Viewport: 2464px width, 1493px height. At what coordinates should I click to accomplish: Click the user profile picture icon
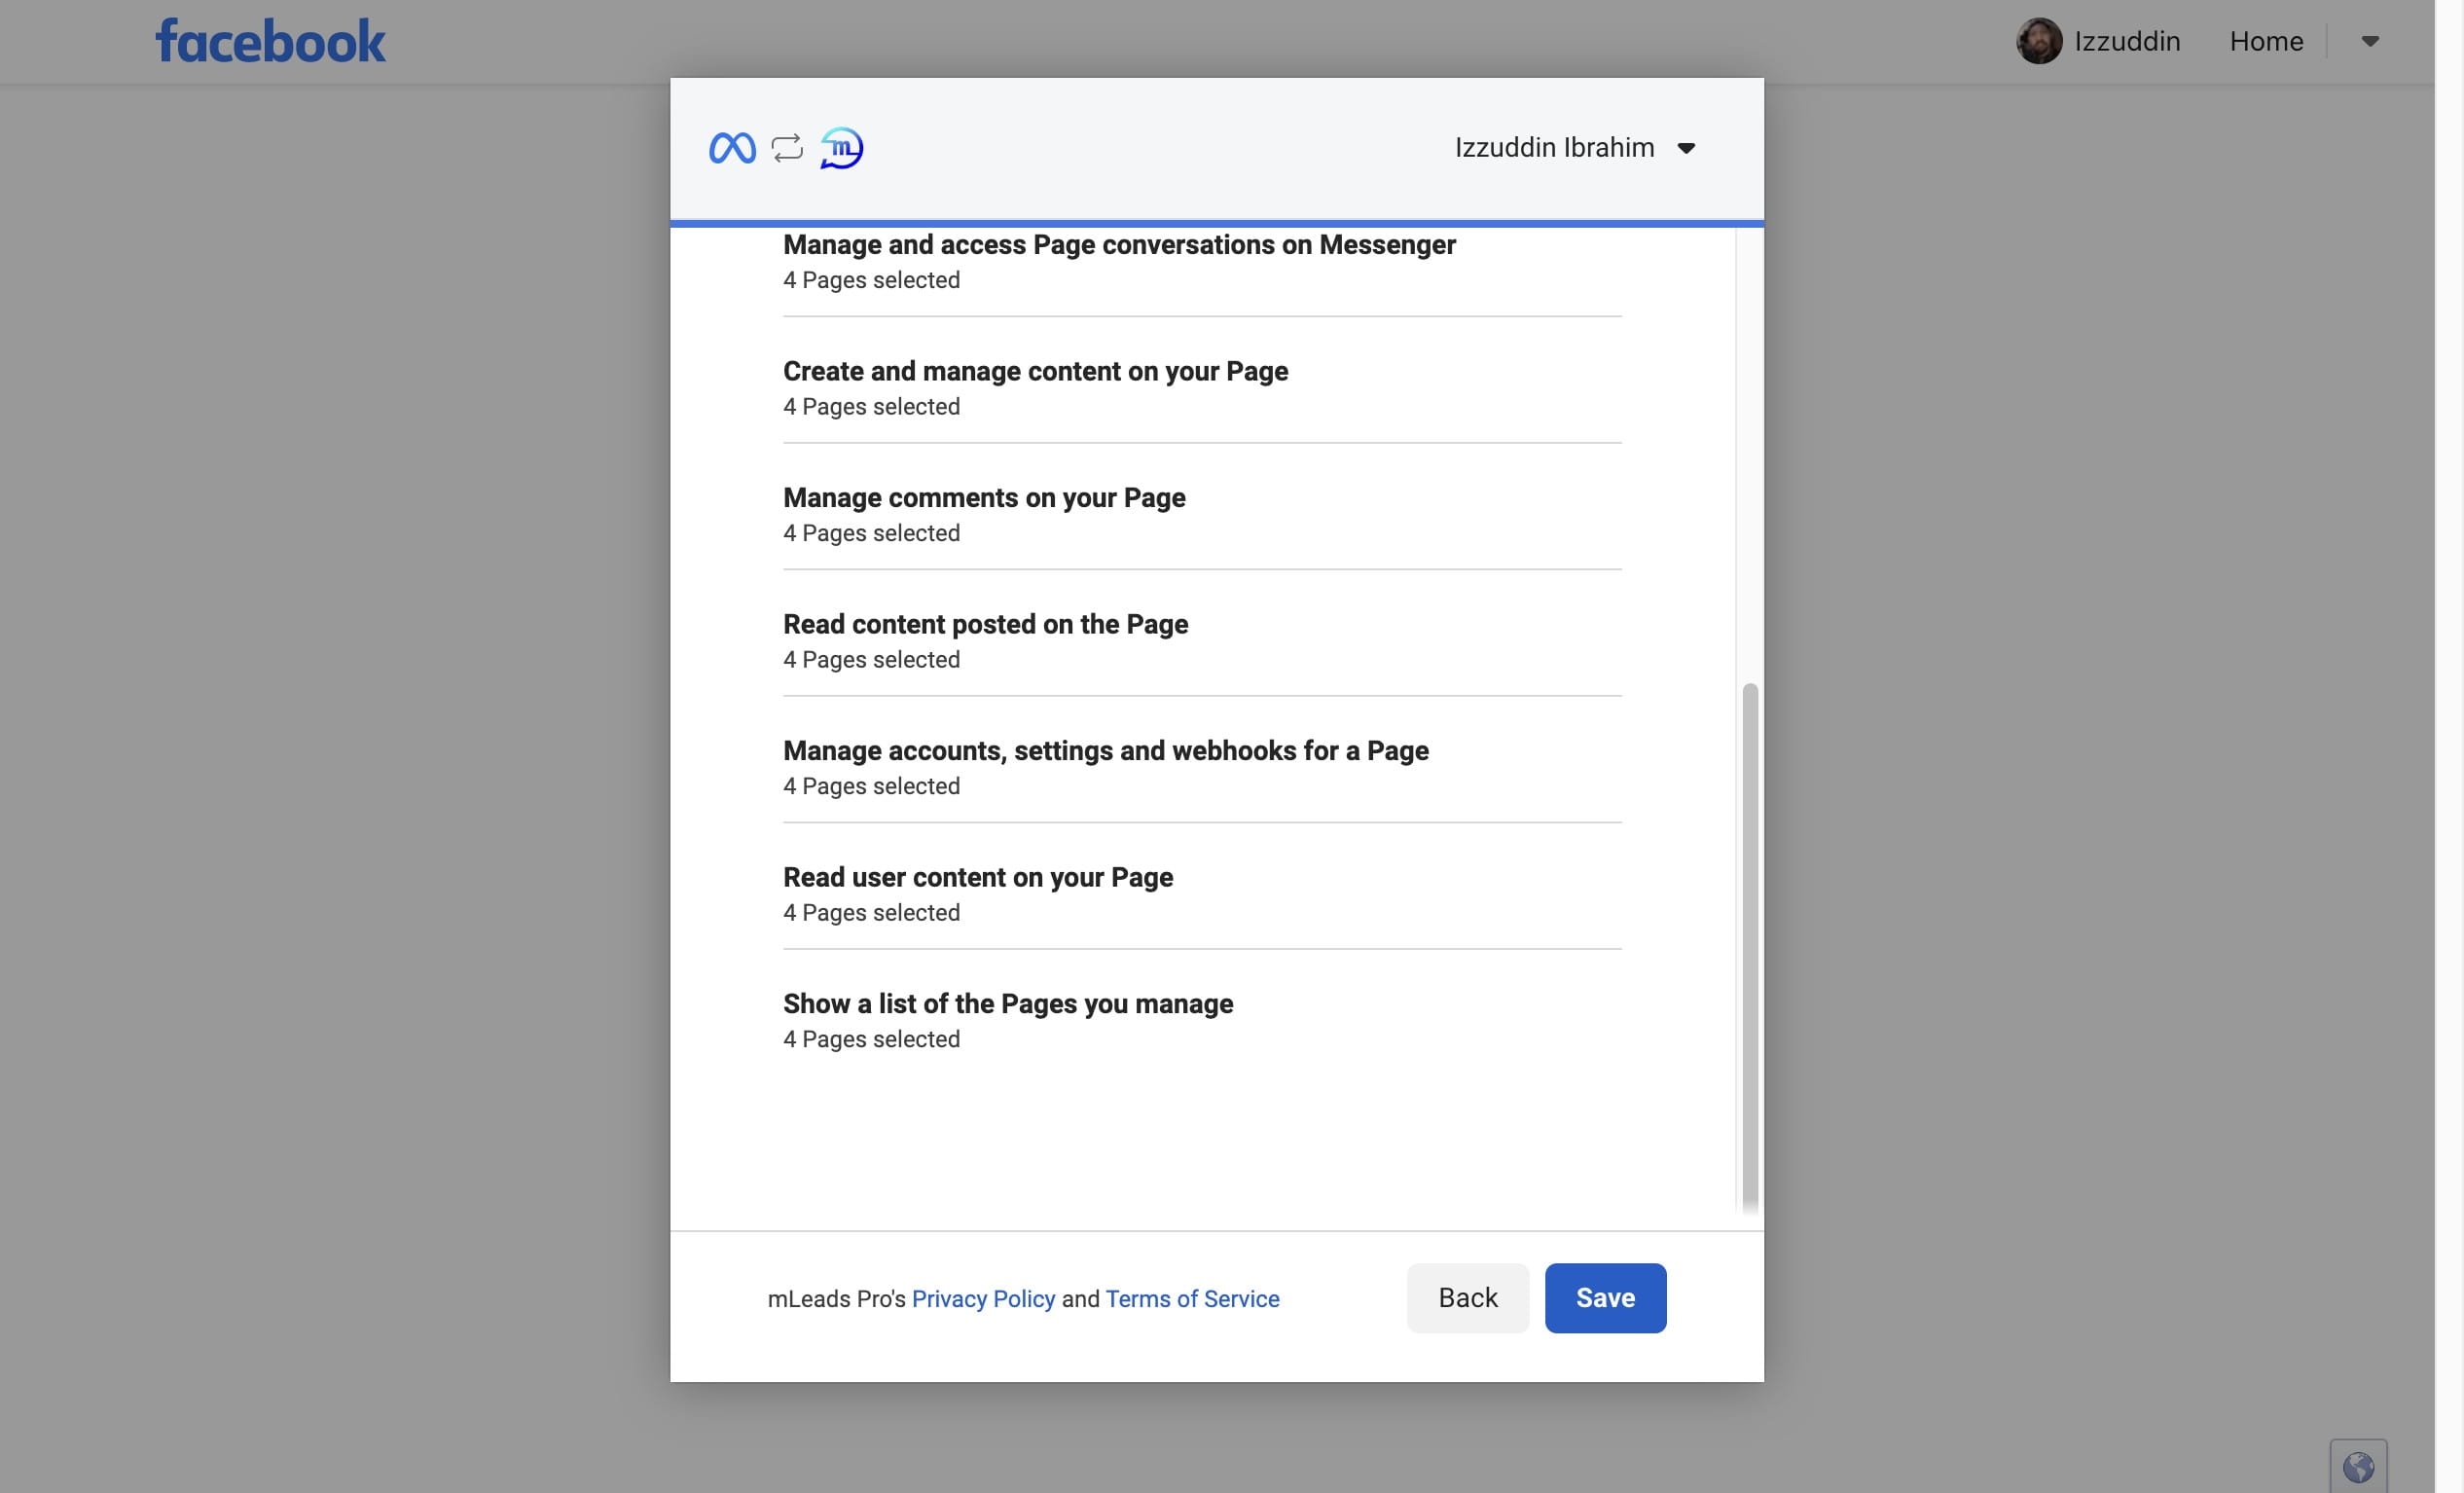point(2038,39)
